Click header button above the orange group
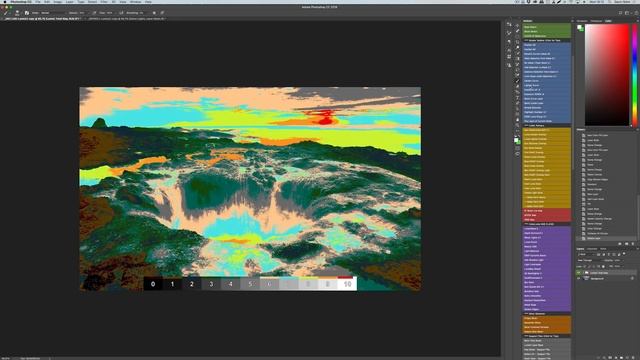The width and height of the screenshot is (640, 360). (547, 314)
